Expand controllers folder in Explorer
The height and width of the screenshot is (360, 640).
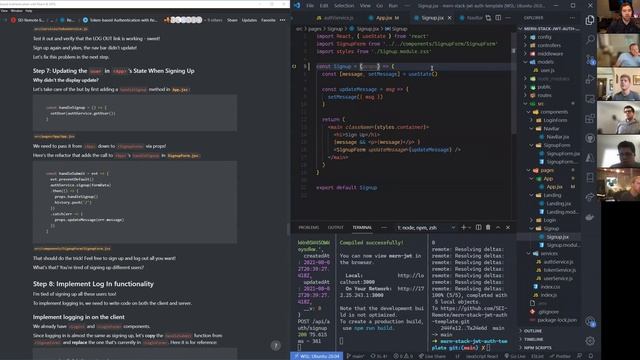click(x=549, y=45)
